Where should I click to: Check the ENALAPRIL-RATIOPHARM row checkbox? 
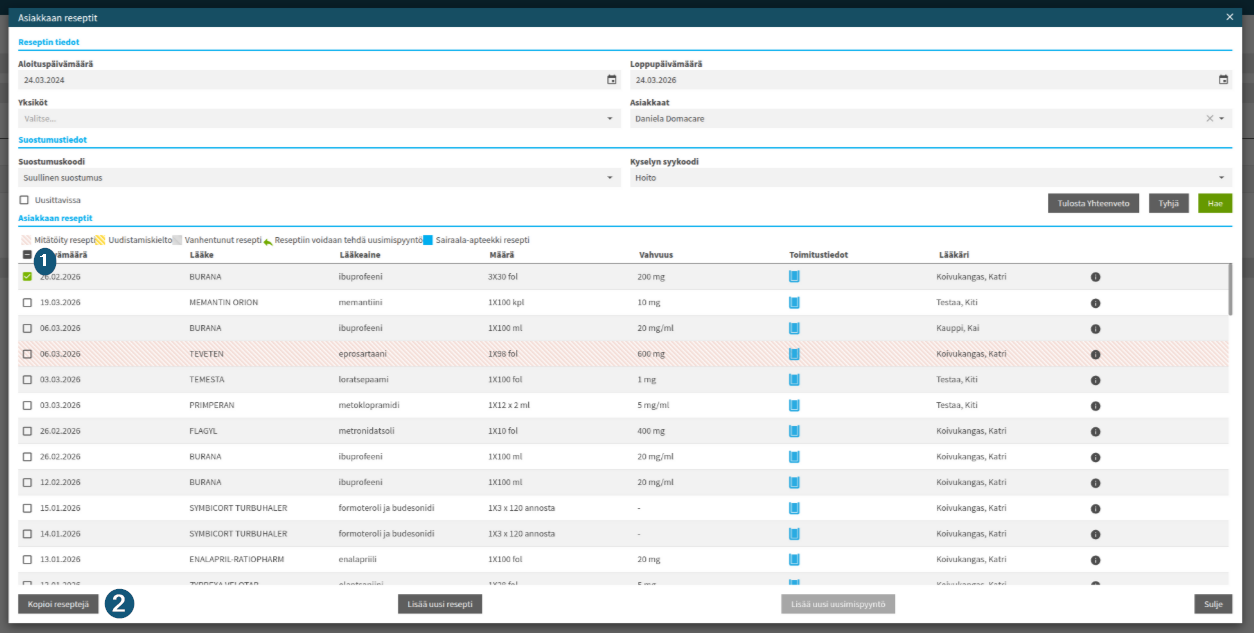[x=27, y=560]
